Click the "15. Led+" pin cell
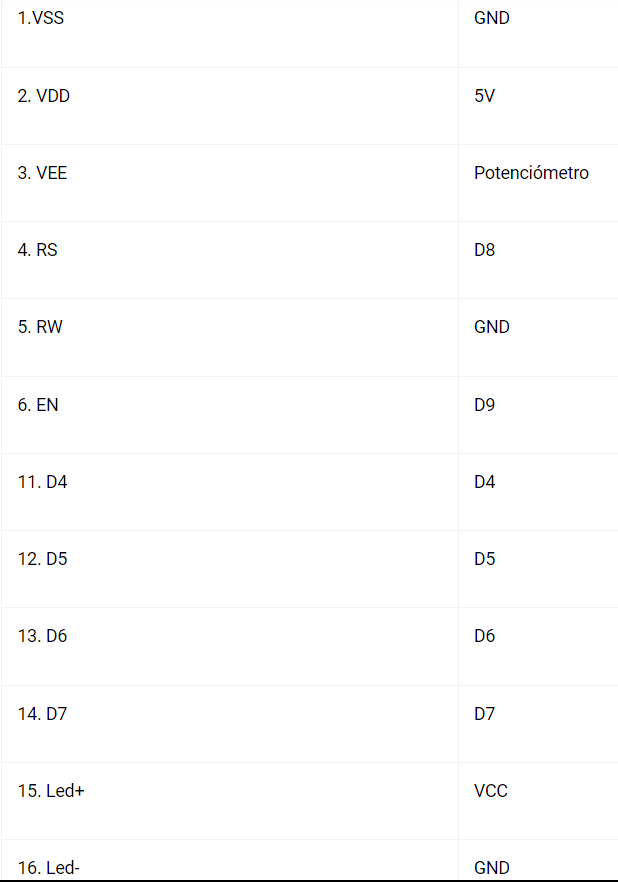 click(52, 791)
